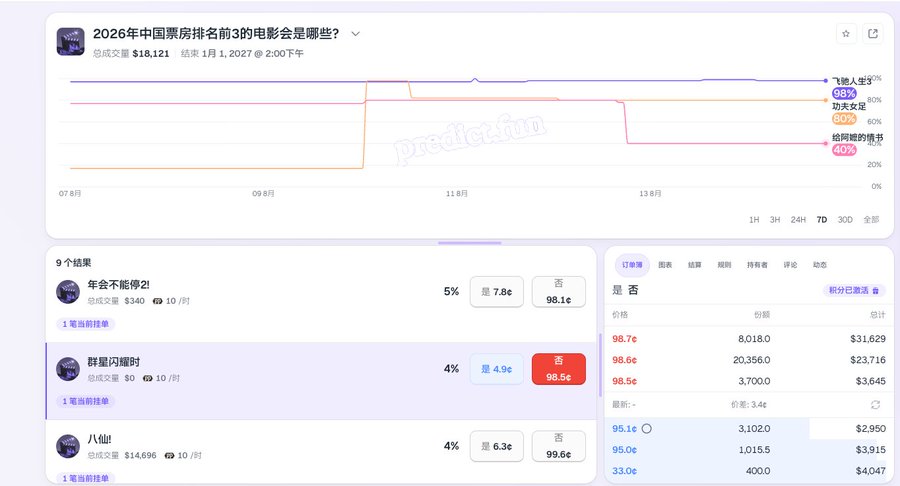Select the 30D chart range
900x486 pixels.
click(x=845, y=220)
